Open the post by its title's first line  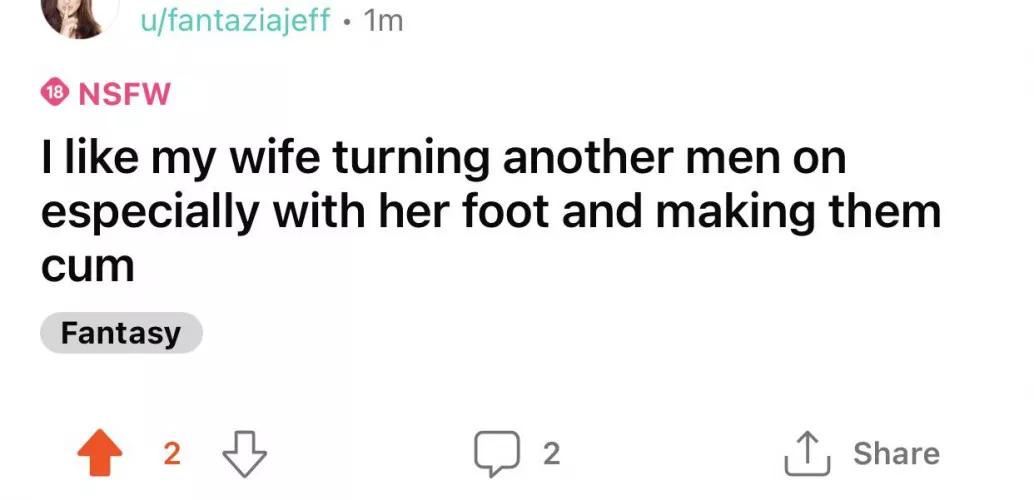(443, 159)
